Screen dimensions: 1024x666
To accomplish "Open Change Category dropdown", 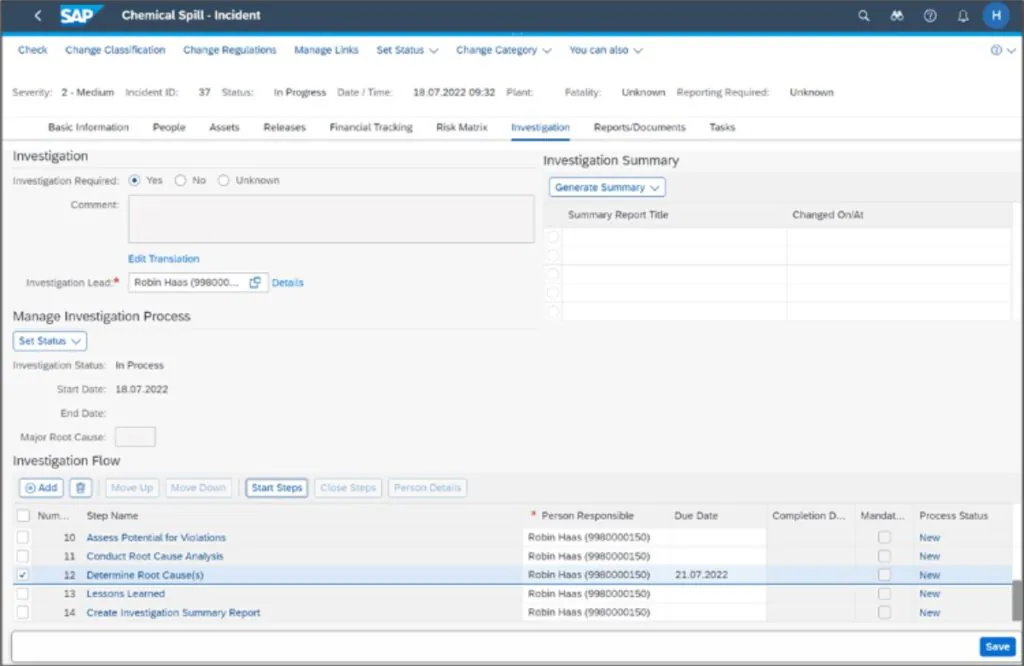I will [x=504, y=50].
